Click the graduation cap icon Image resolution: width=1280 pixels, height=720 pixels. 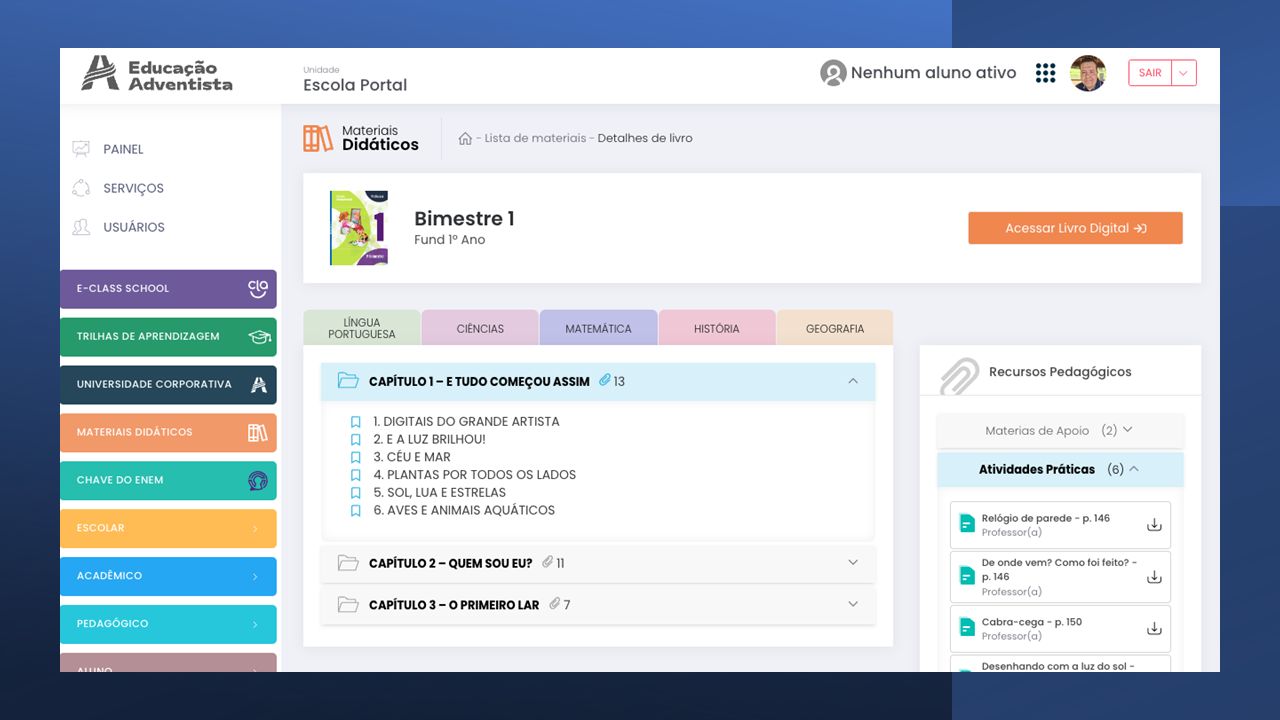click(x=259, y=337)
